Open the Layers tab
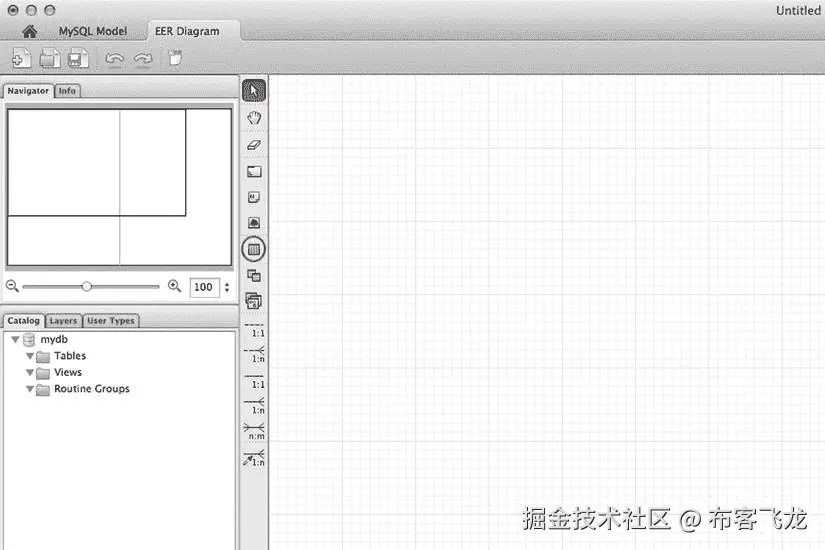The height and width of the screenshot is (550, 825). 63,321
